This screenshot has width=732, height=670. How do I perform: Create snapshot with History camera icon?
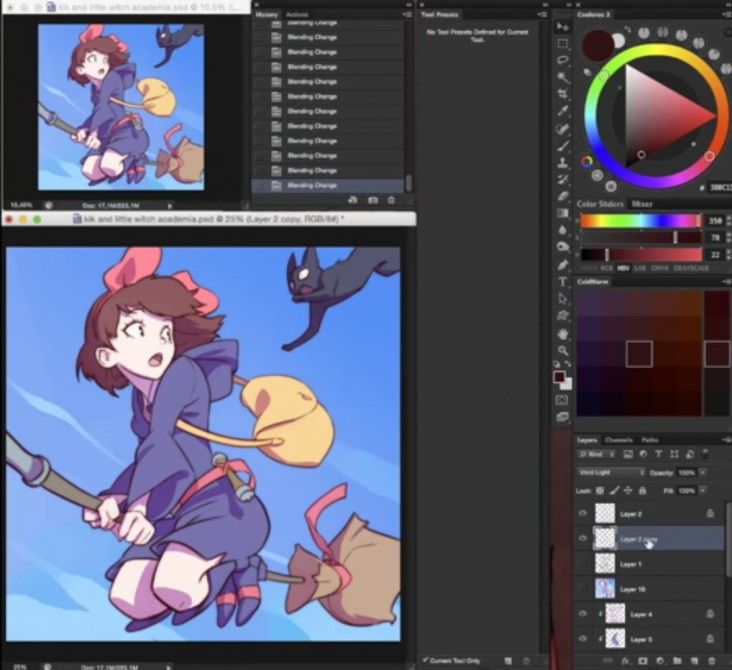pos(373,200)
